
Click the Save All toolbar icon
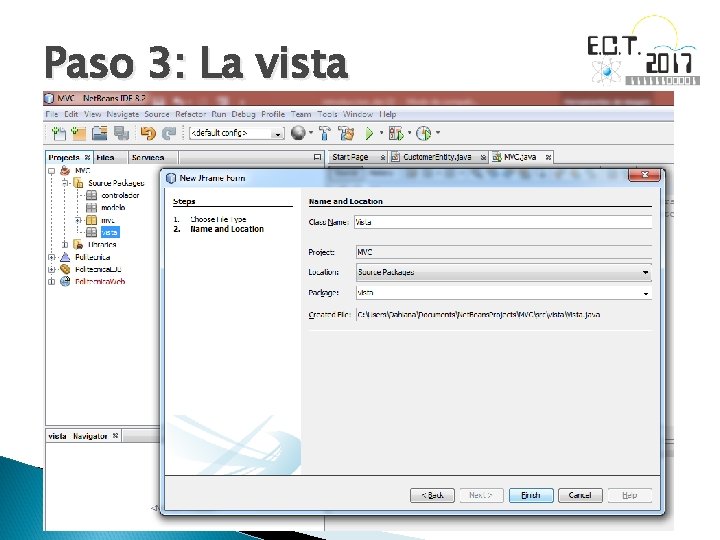click(121, 133)
